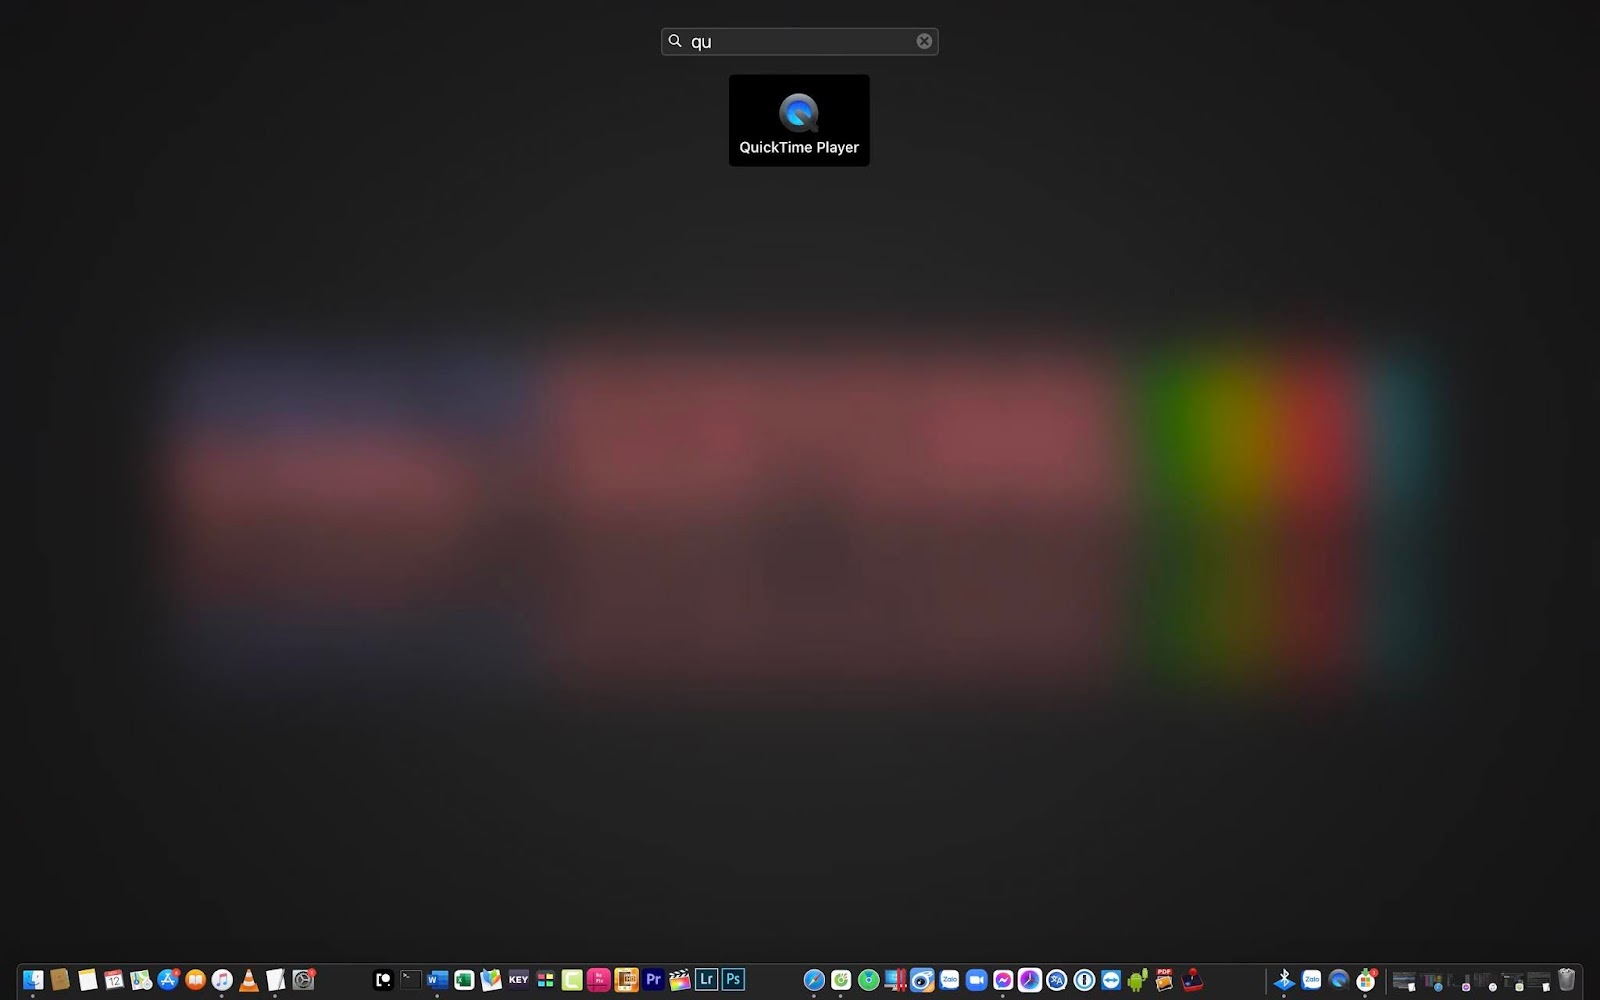Image resolution: width=1600 pixels, height=1000 pixels.
Task: Click inside the Launchpad search field
Action: coord(800,41)
